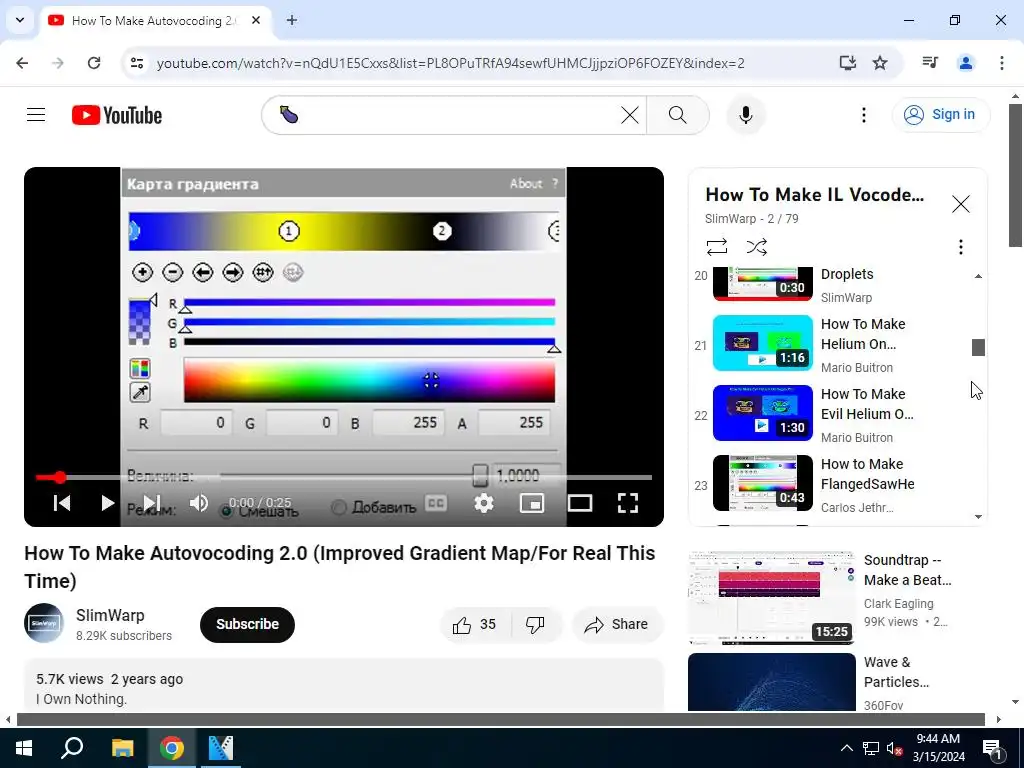Like the video

(475, 625)
